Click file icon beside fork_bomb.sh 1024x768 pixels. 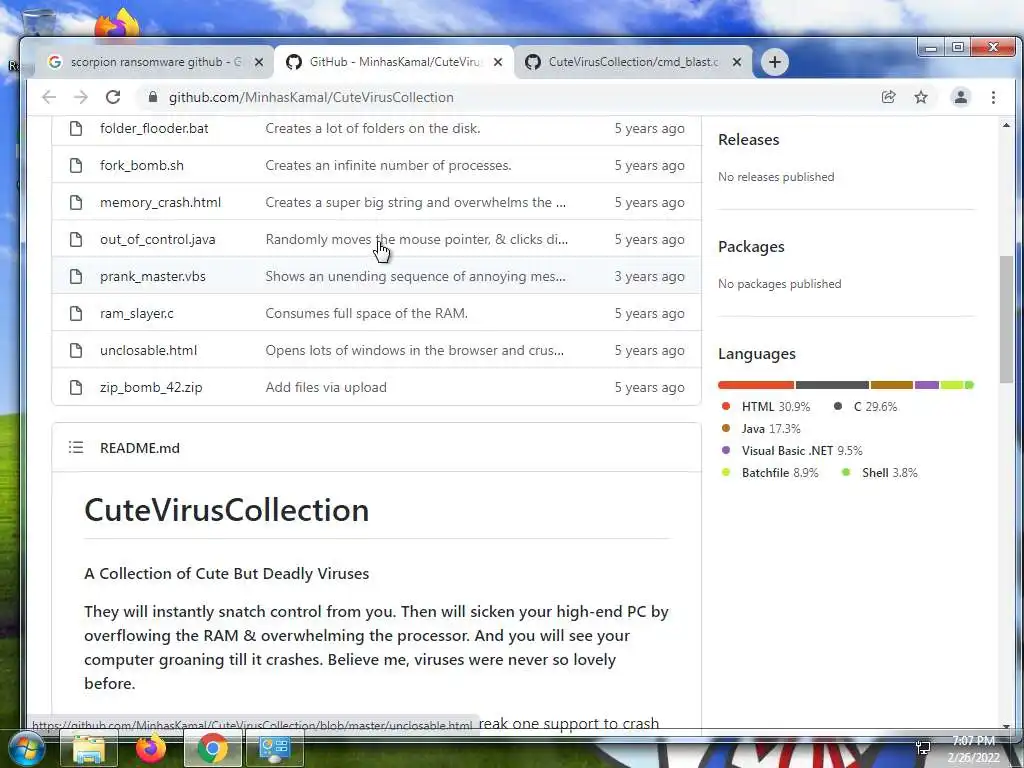coord(76,165)
